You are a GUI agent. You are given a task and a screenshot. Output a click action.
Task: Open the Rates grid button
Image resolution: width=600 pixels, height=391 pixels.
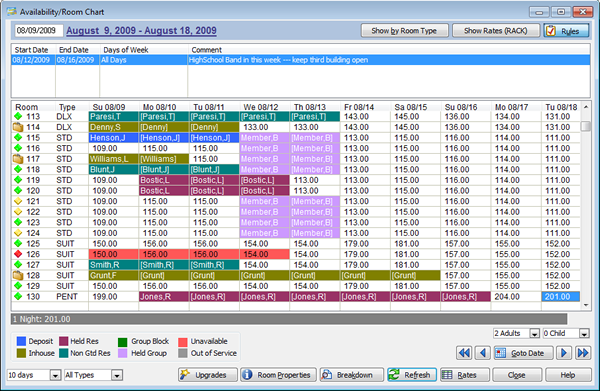[465, 375]
